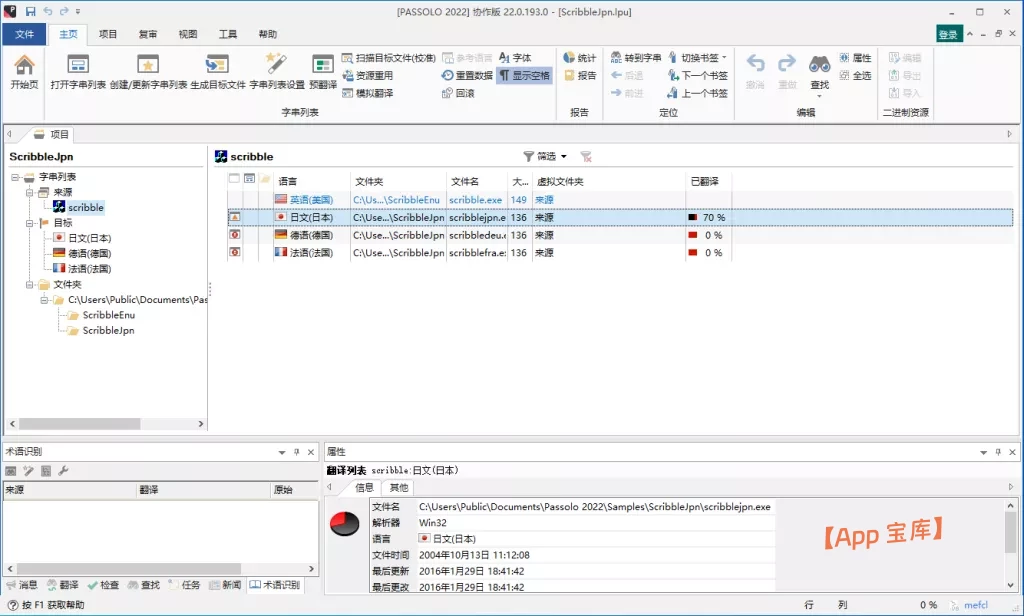Image resolution: width=1024 pixels, height=616 pixels.
Task: Toggle 显示空格 show whitespace button
Action: (524, 75)
